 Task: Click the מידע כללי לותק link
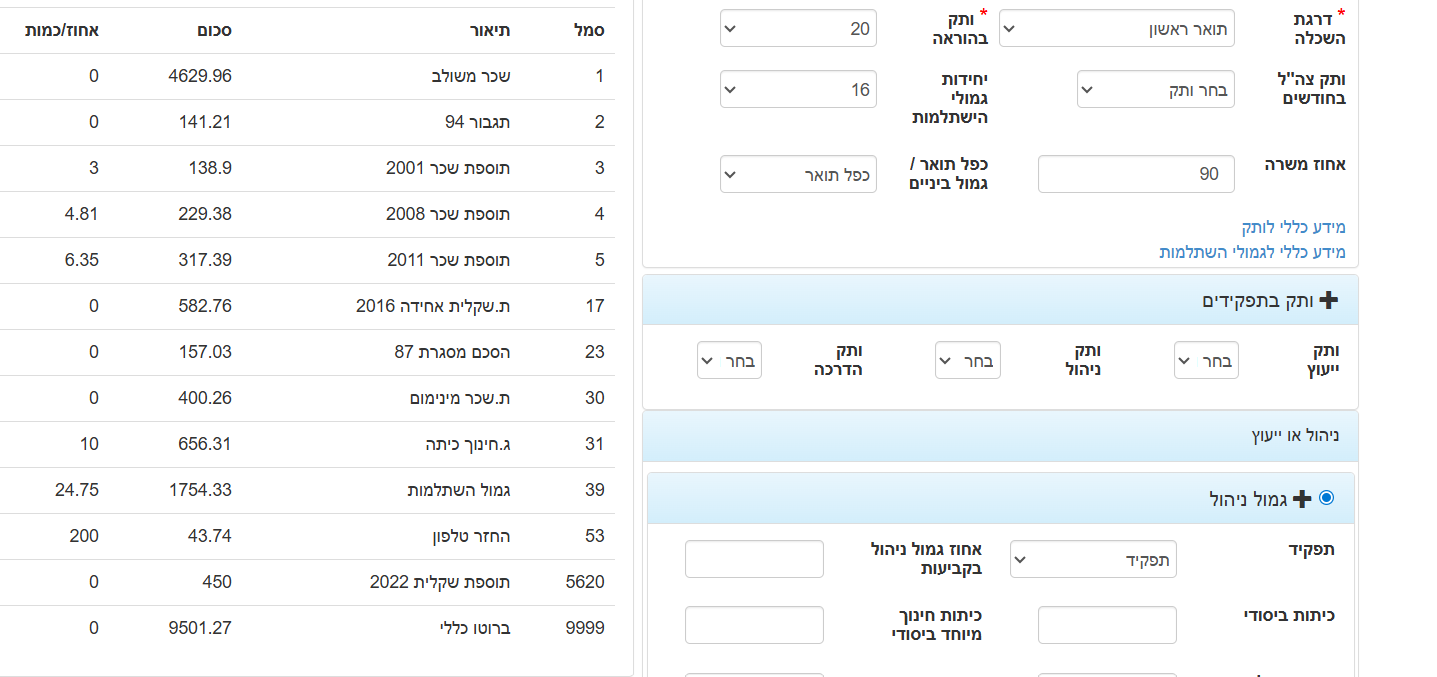1293,227
